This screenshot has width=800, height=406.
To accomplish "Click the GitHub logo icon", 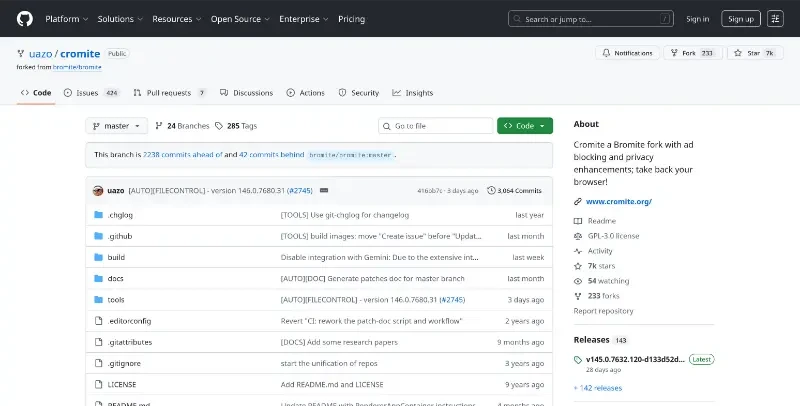I will [25, 18].
